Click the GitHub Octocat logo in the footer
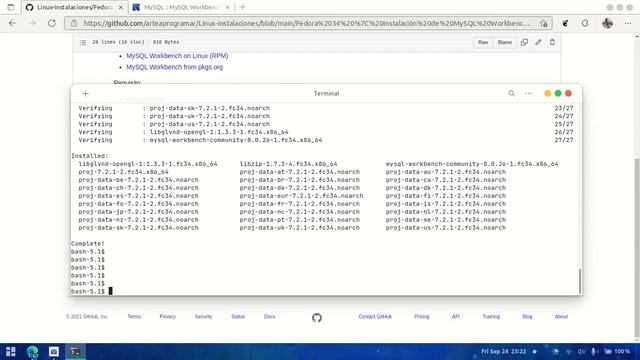Image resolution: width=640 pixels, height=360 pixels. click(x=317, y=318)
